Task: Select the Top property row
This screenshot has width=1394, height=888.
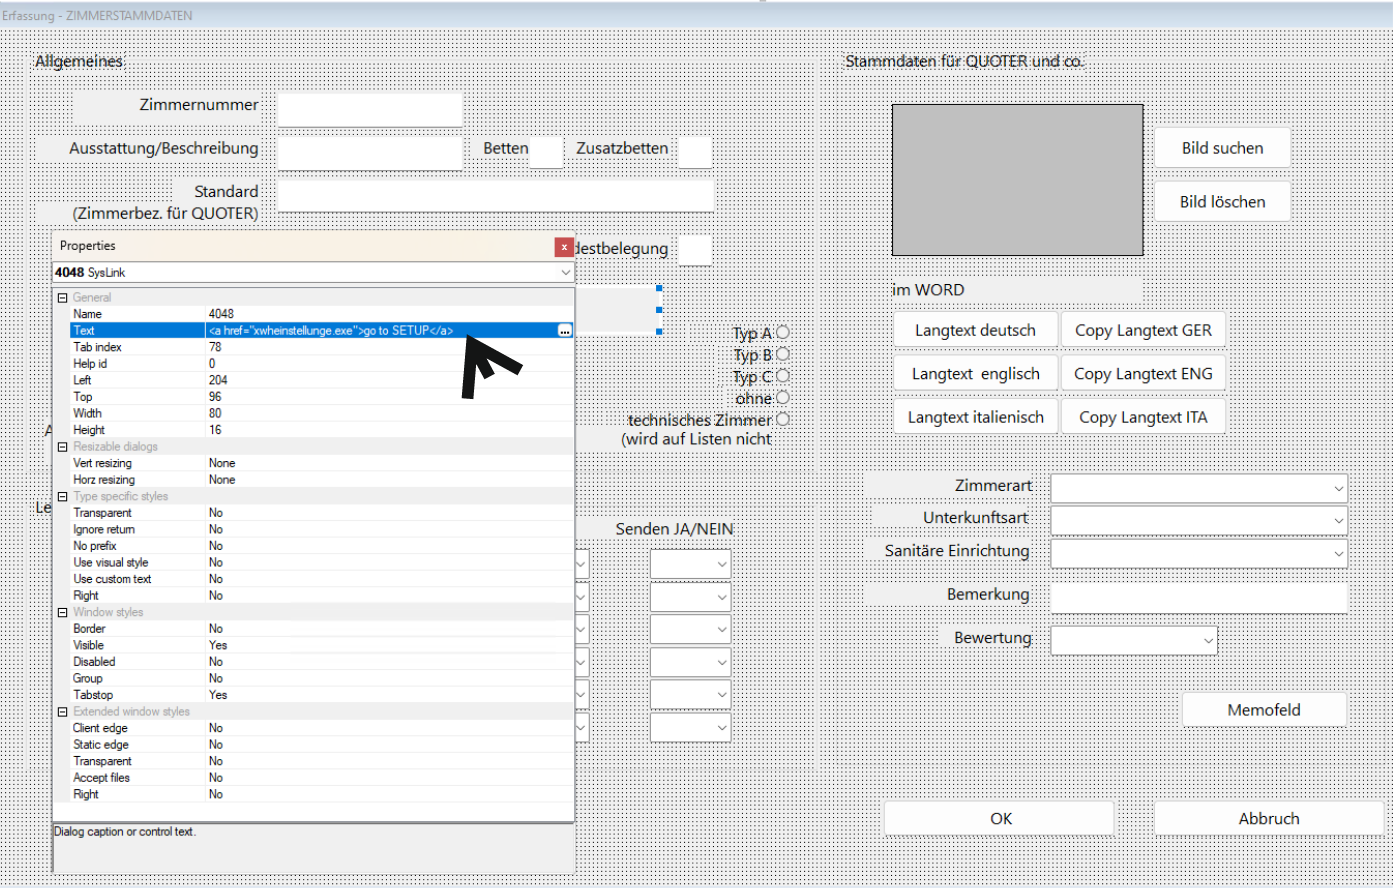Action: coord(314,397)
